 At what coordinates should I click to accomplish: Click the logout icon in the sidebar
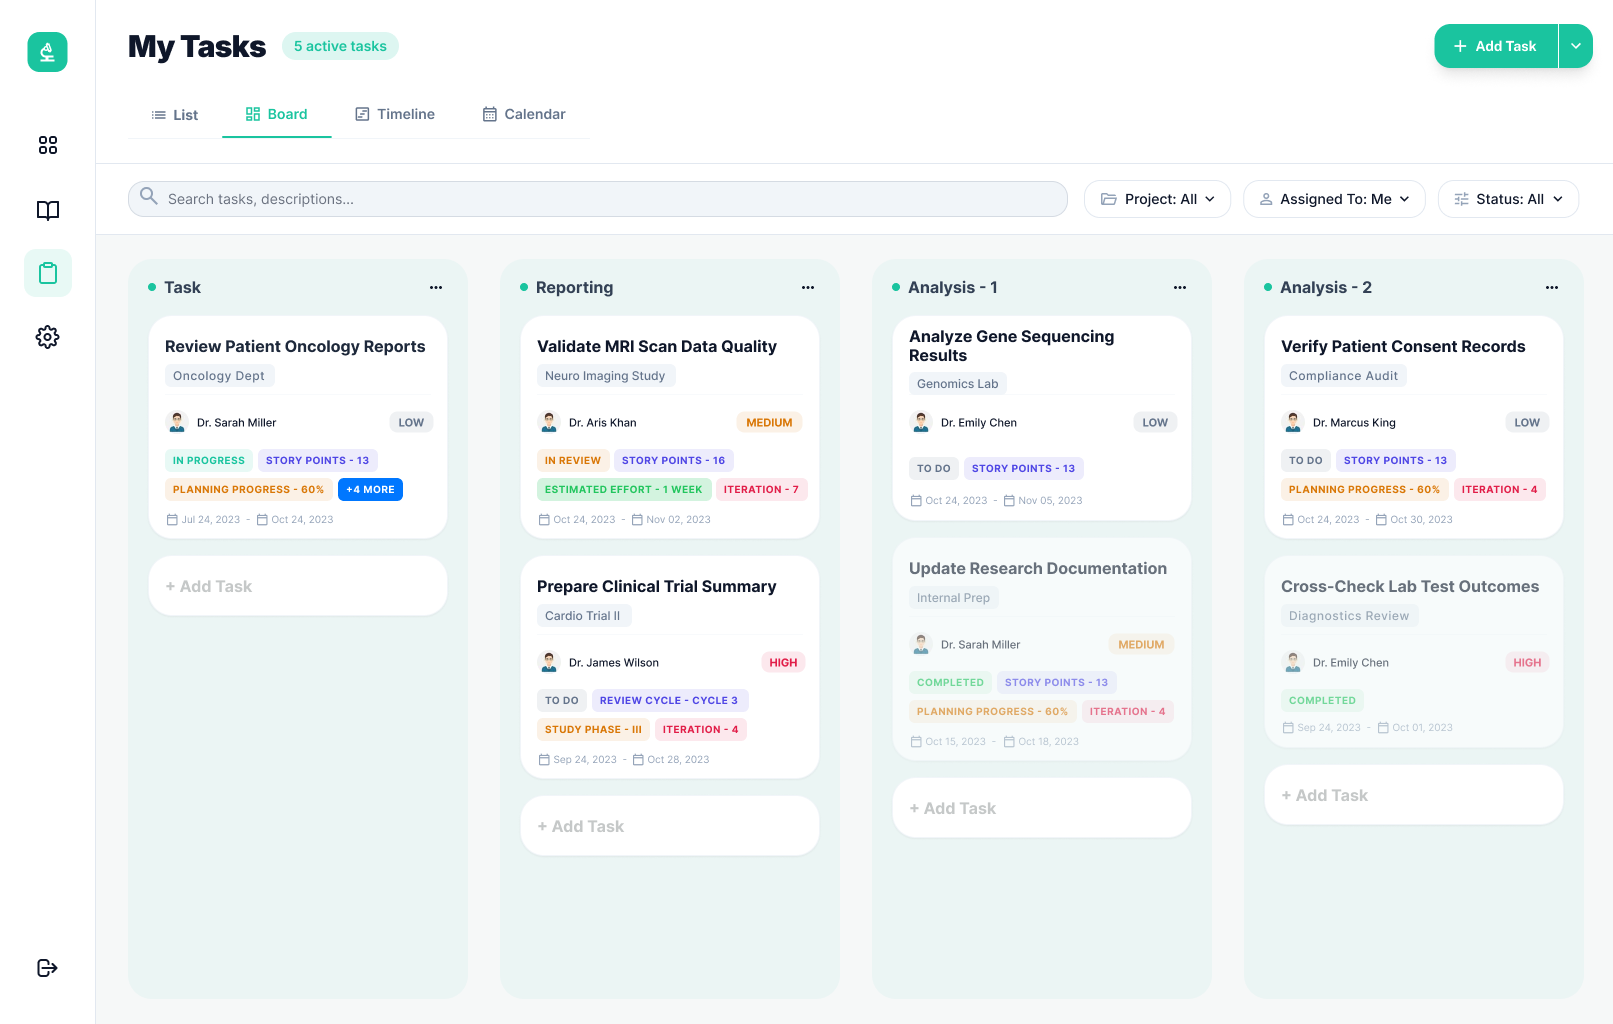click(x=47, y=968)
